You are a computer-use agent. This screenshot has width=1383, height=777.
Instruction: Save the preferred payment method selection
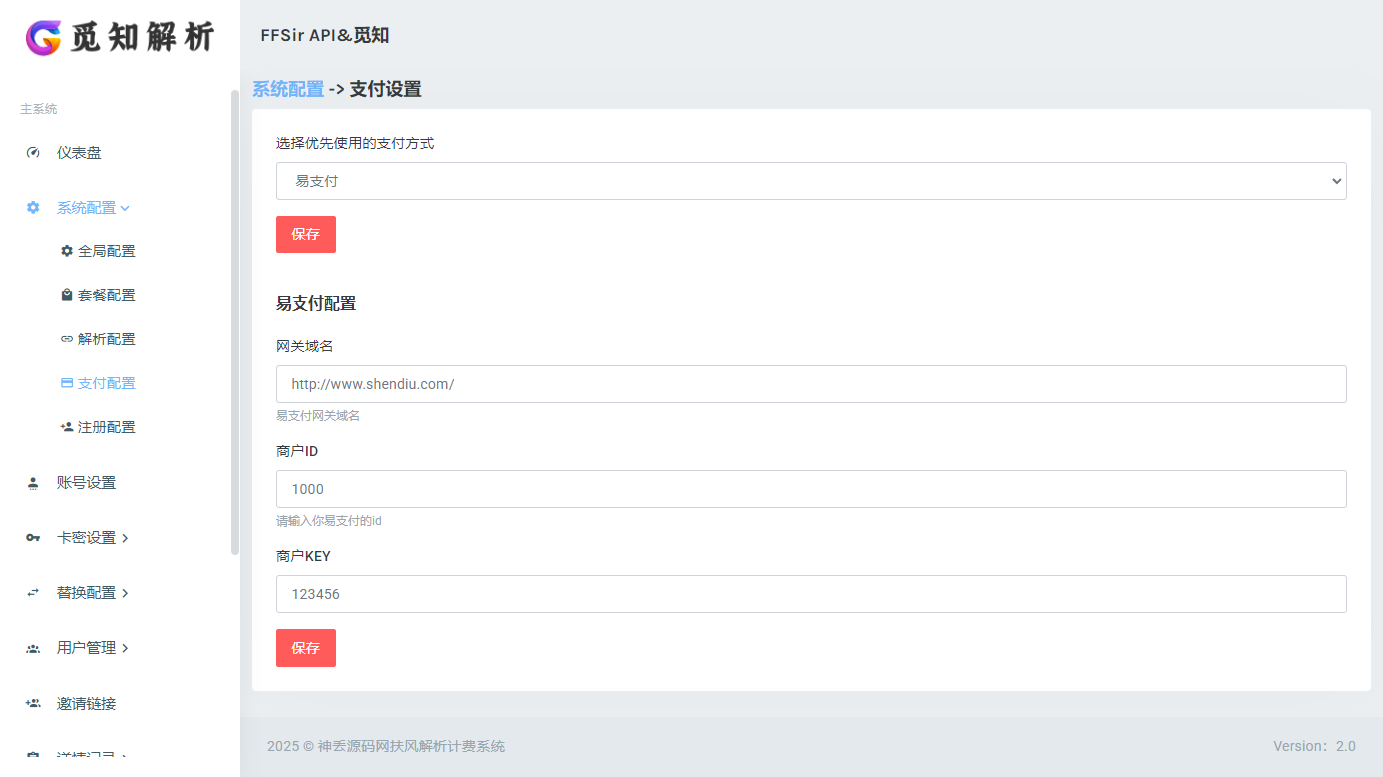[x=305, y=234]
